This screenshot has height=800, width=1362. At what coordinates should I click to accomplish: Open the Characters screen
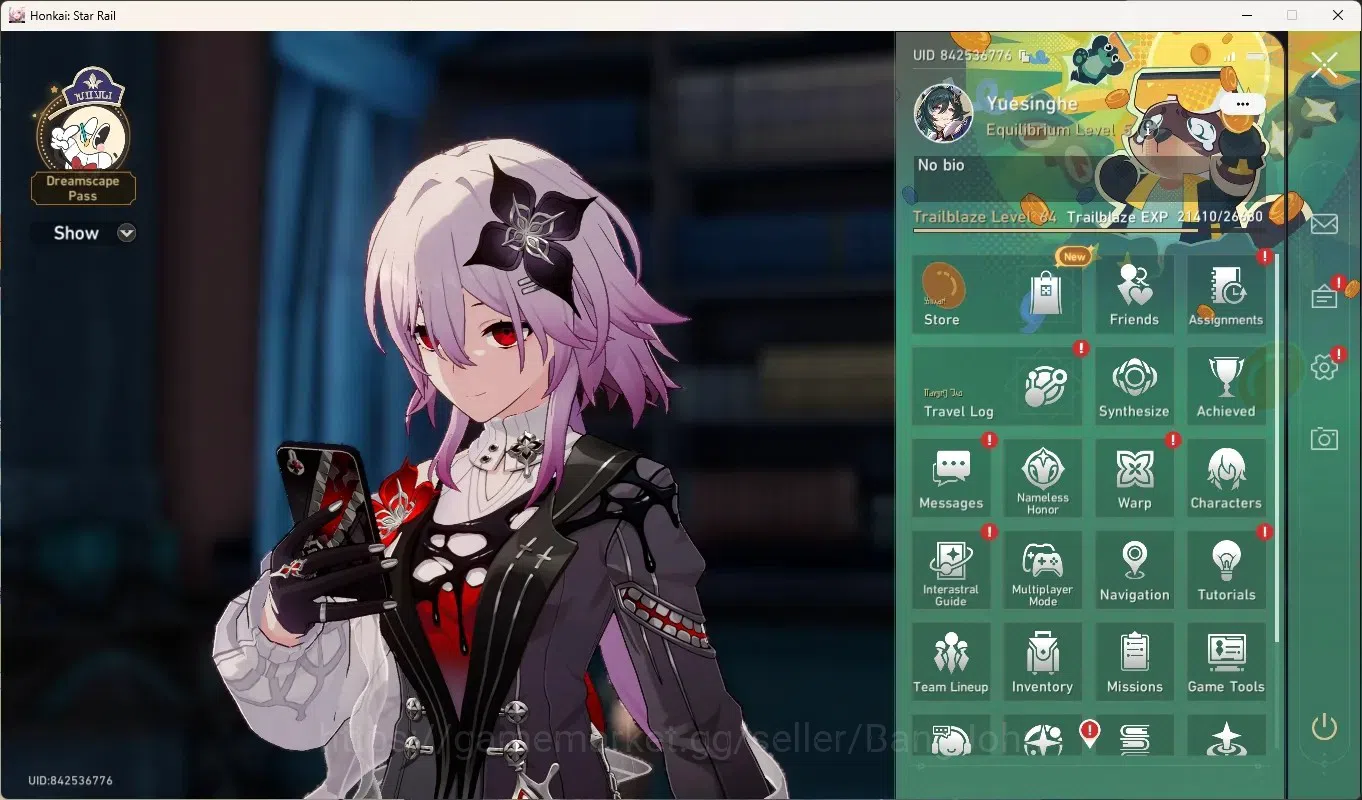click(1226, 478)
